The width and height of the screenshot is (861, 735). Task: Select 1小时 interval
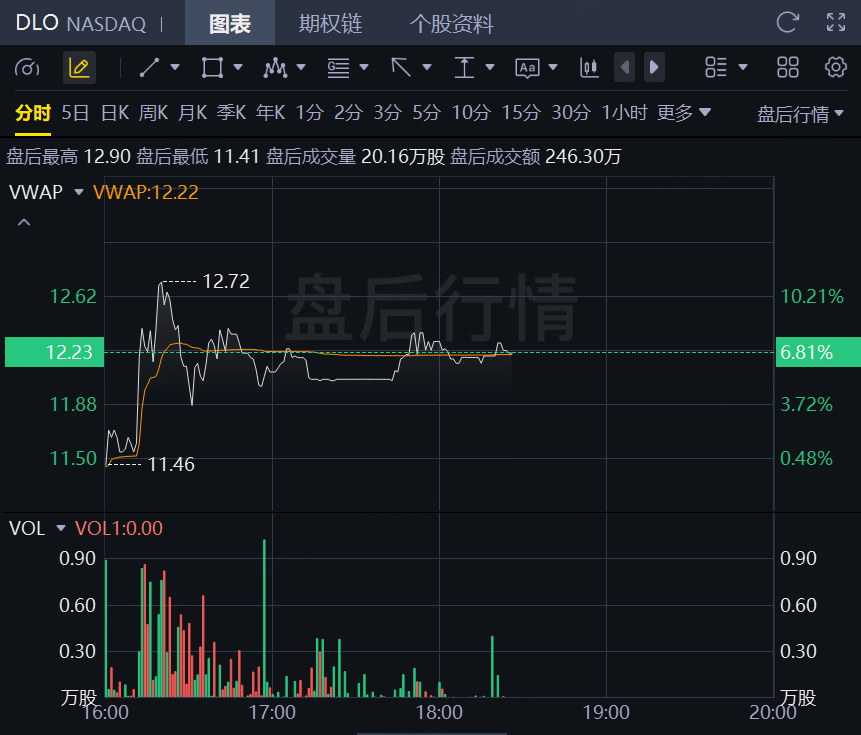[624, 113]
